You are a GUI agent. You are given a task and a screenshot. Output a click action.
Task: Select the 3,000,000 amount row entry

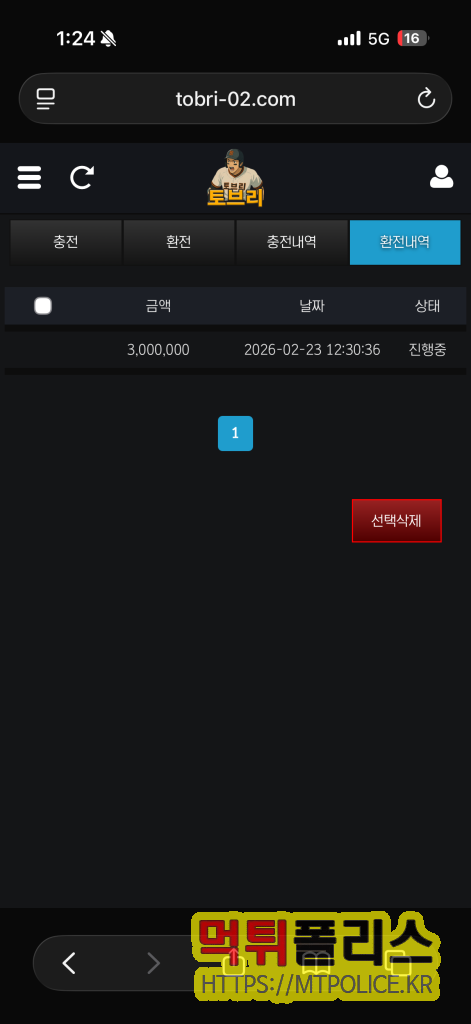[158, 350]
